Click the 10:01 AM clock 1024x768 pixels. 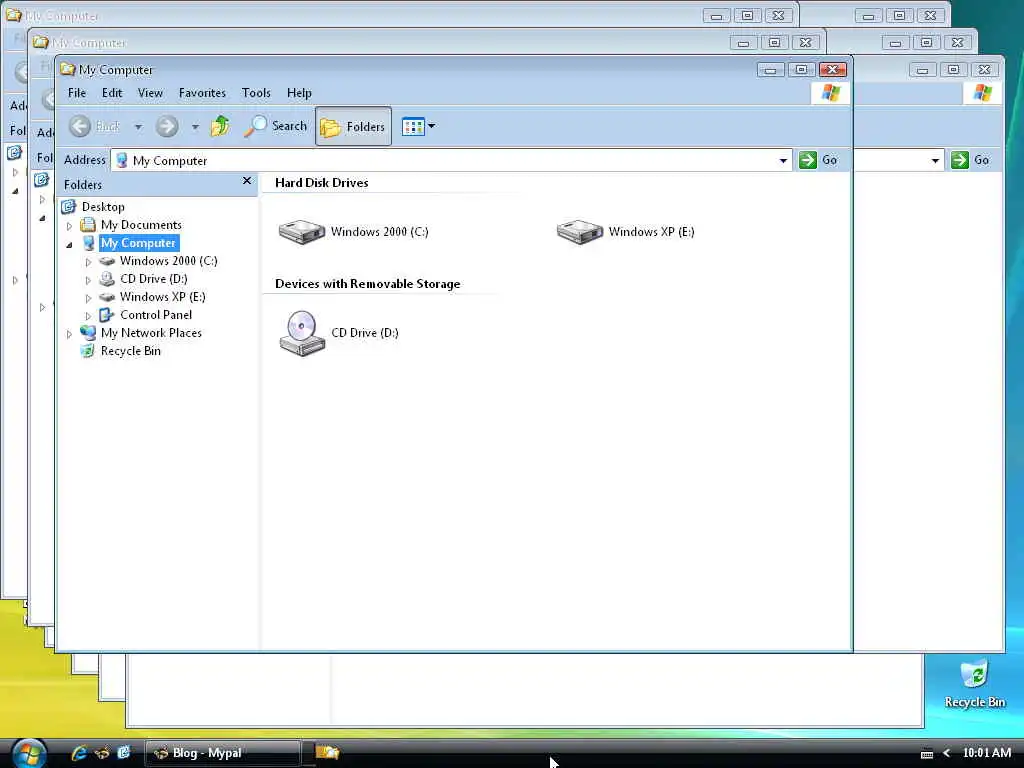coord(987,753)
